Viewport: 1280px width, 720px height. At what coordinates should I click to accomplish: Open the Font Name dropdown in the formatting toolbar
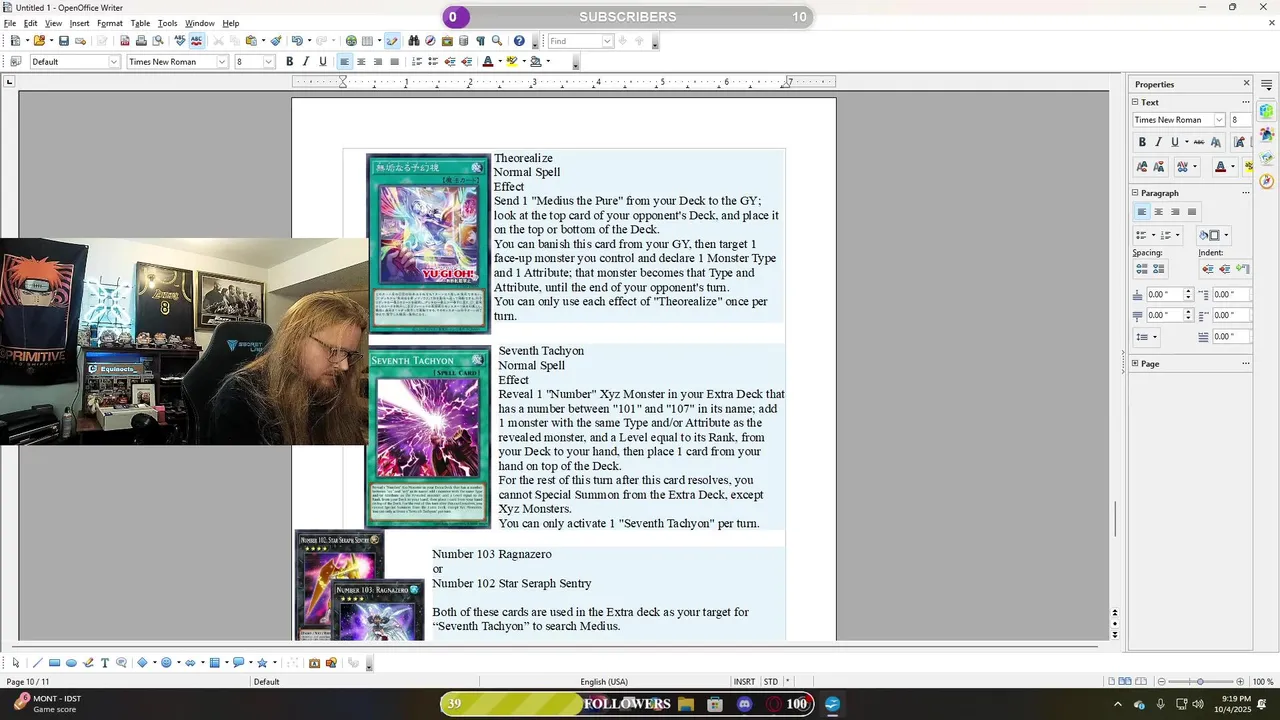click(222, 62)
